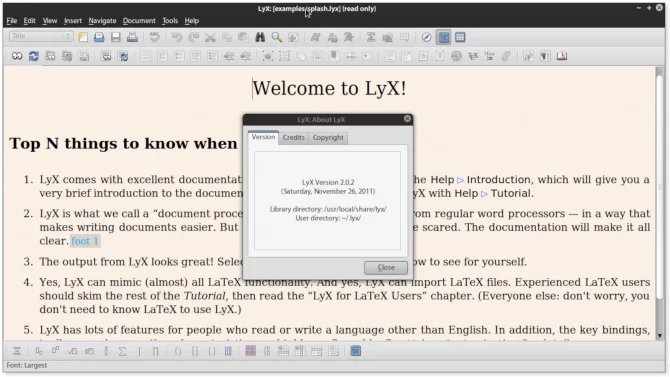Click 'LyX Version 2.0.2' text in dialog
This screenshot has height=377, width=670.
[328, 182]
